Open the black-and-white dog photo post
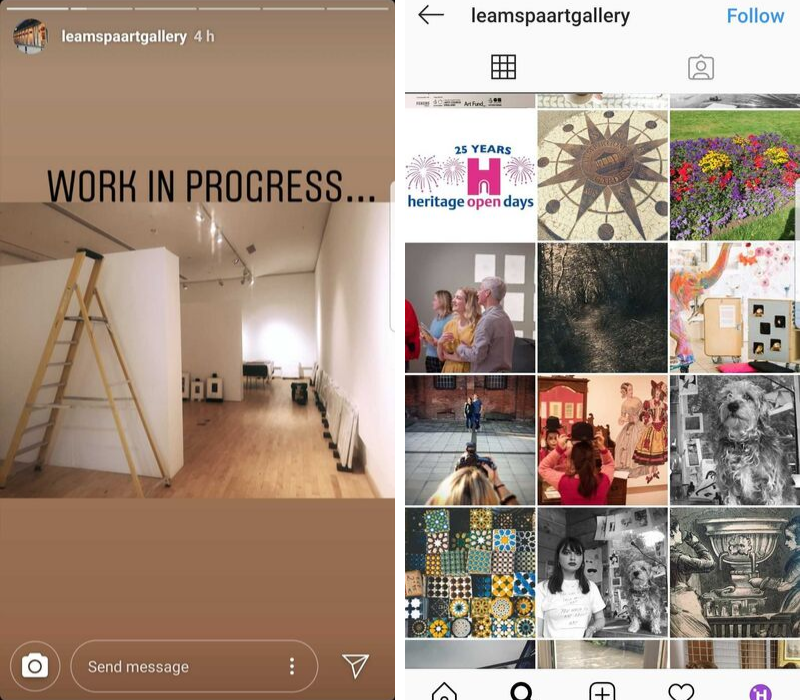 click(x=735, y=440)
